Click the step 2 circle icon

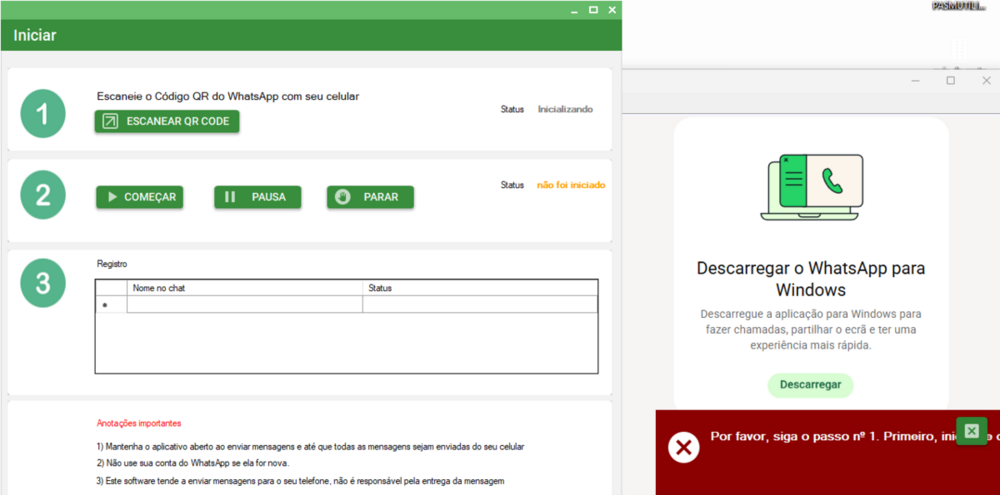43,195
